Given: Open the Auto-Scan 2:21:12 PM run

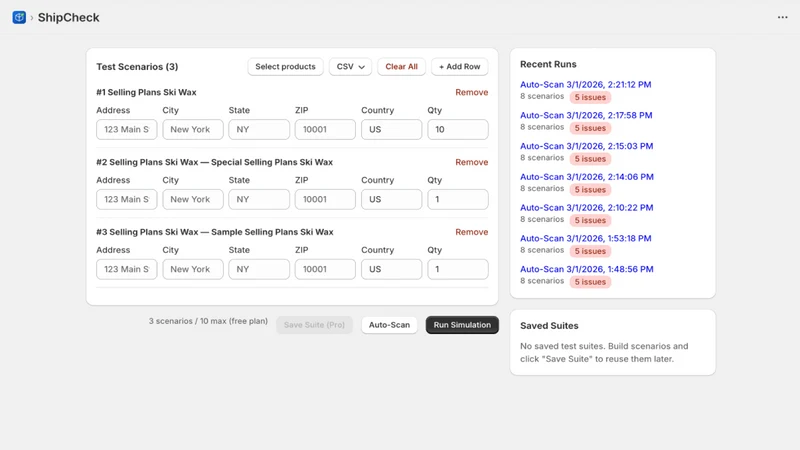Looking at the screenshot, I should point(586,85).
